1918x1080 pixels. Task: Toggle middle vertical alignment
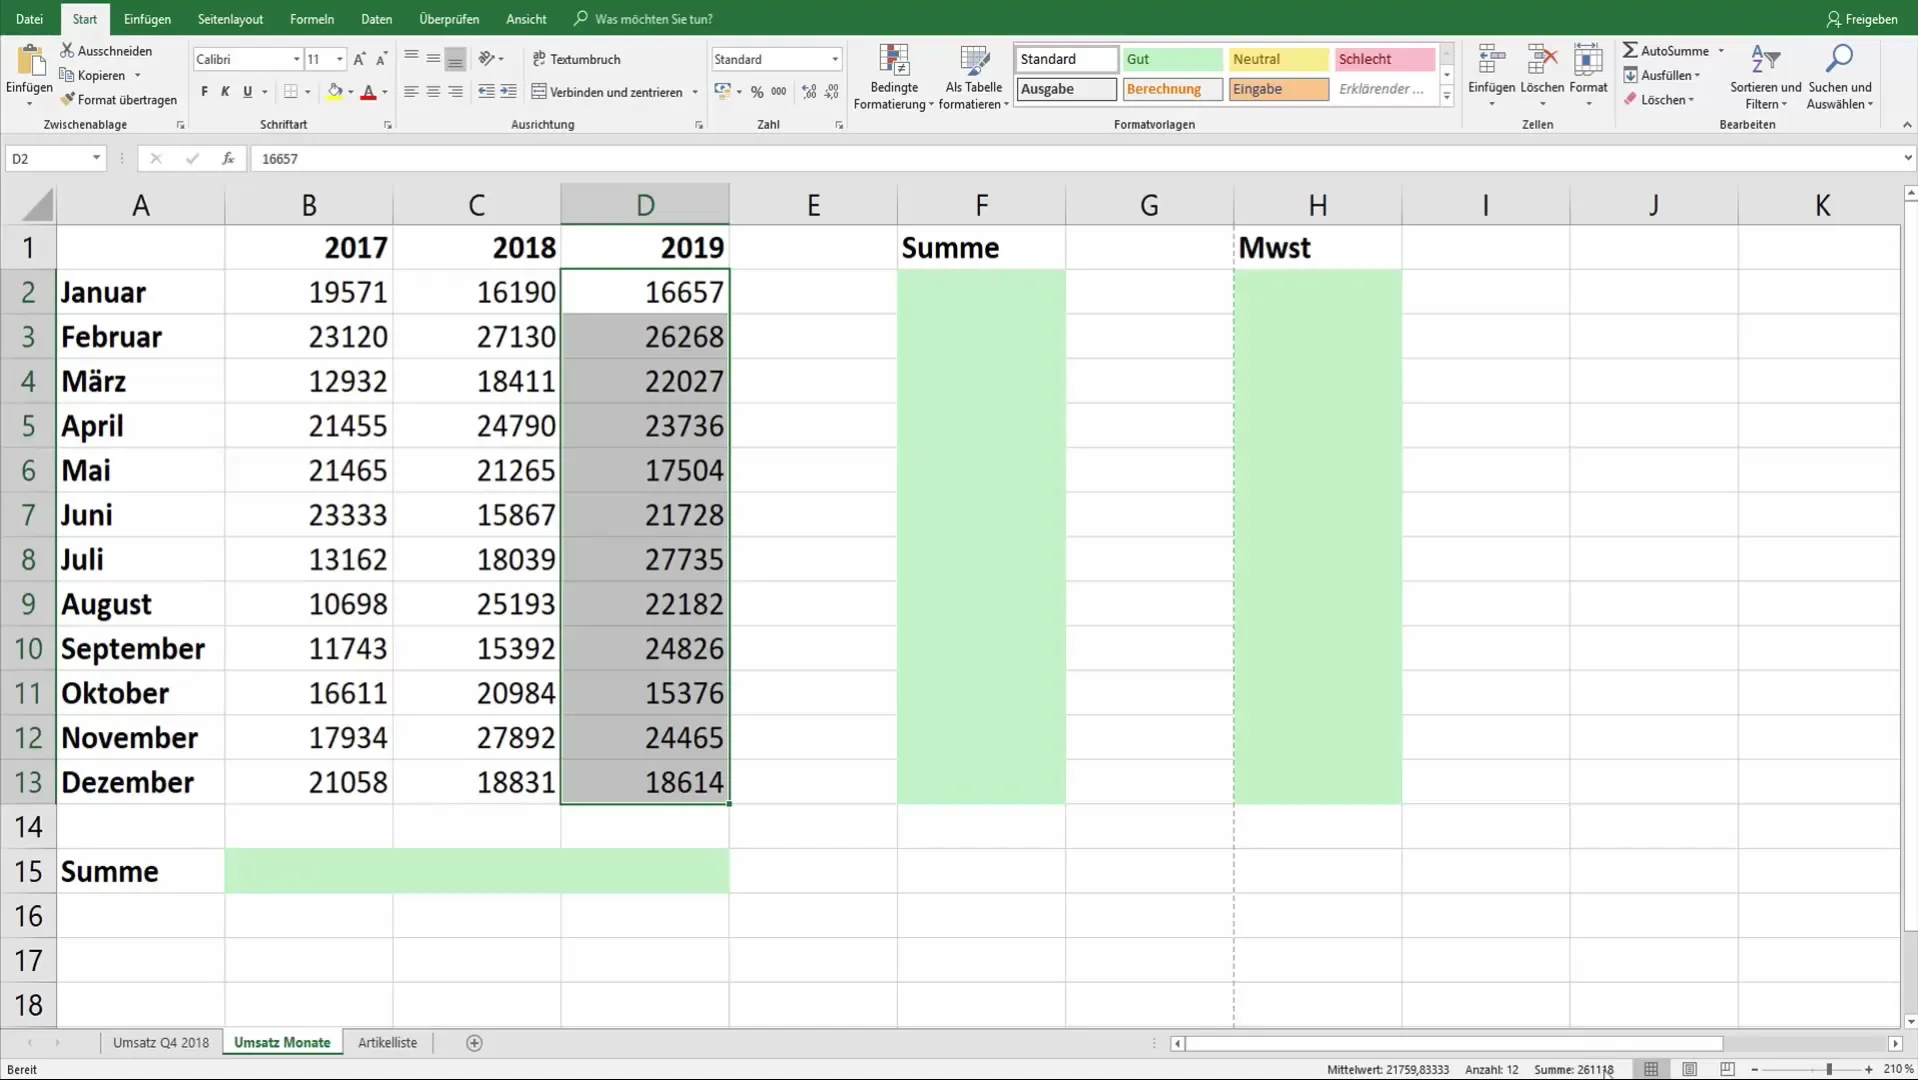click(x=433, y=59)
